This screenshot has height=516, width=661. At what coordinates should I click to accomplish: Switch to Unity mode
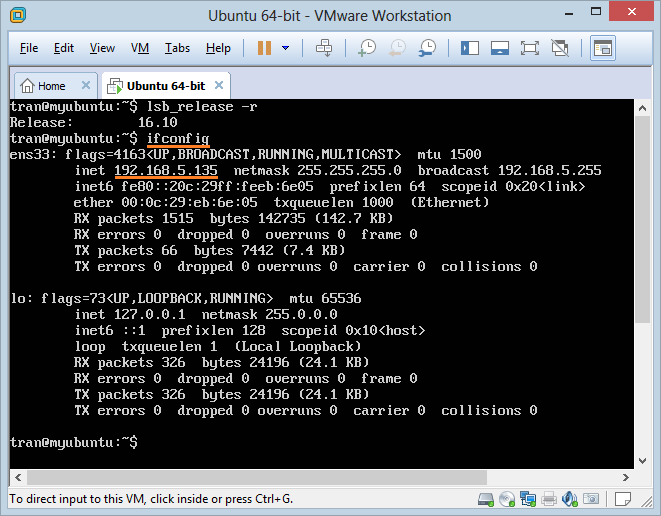click(x=560, y=48)
